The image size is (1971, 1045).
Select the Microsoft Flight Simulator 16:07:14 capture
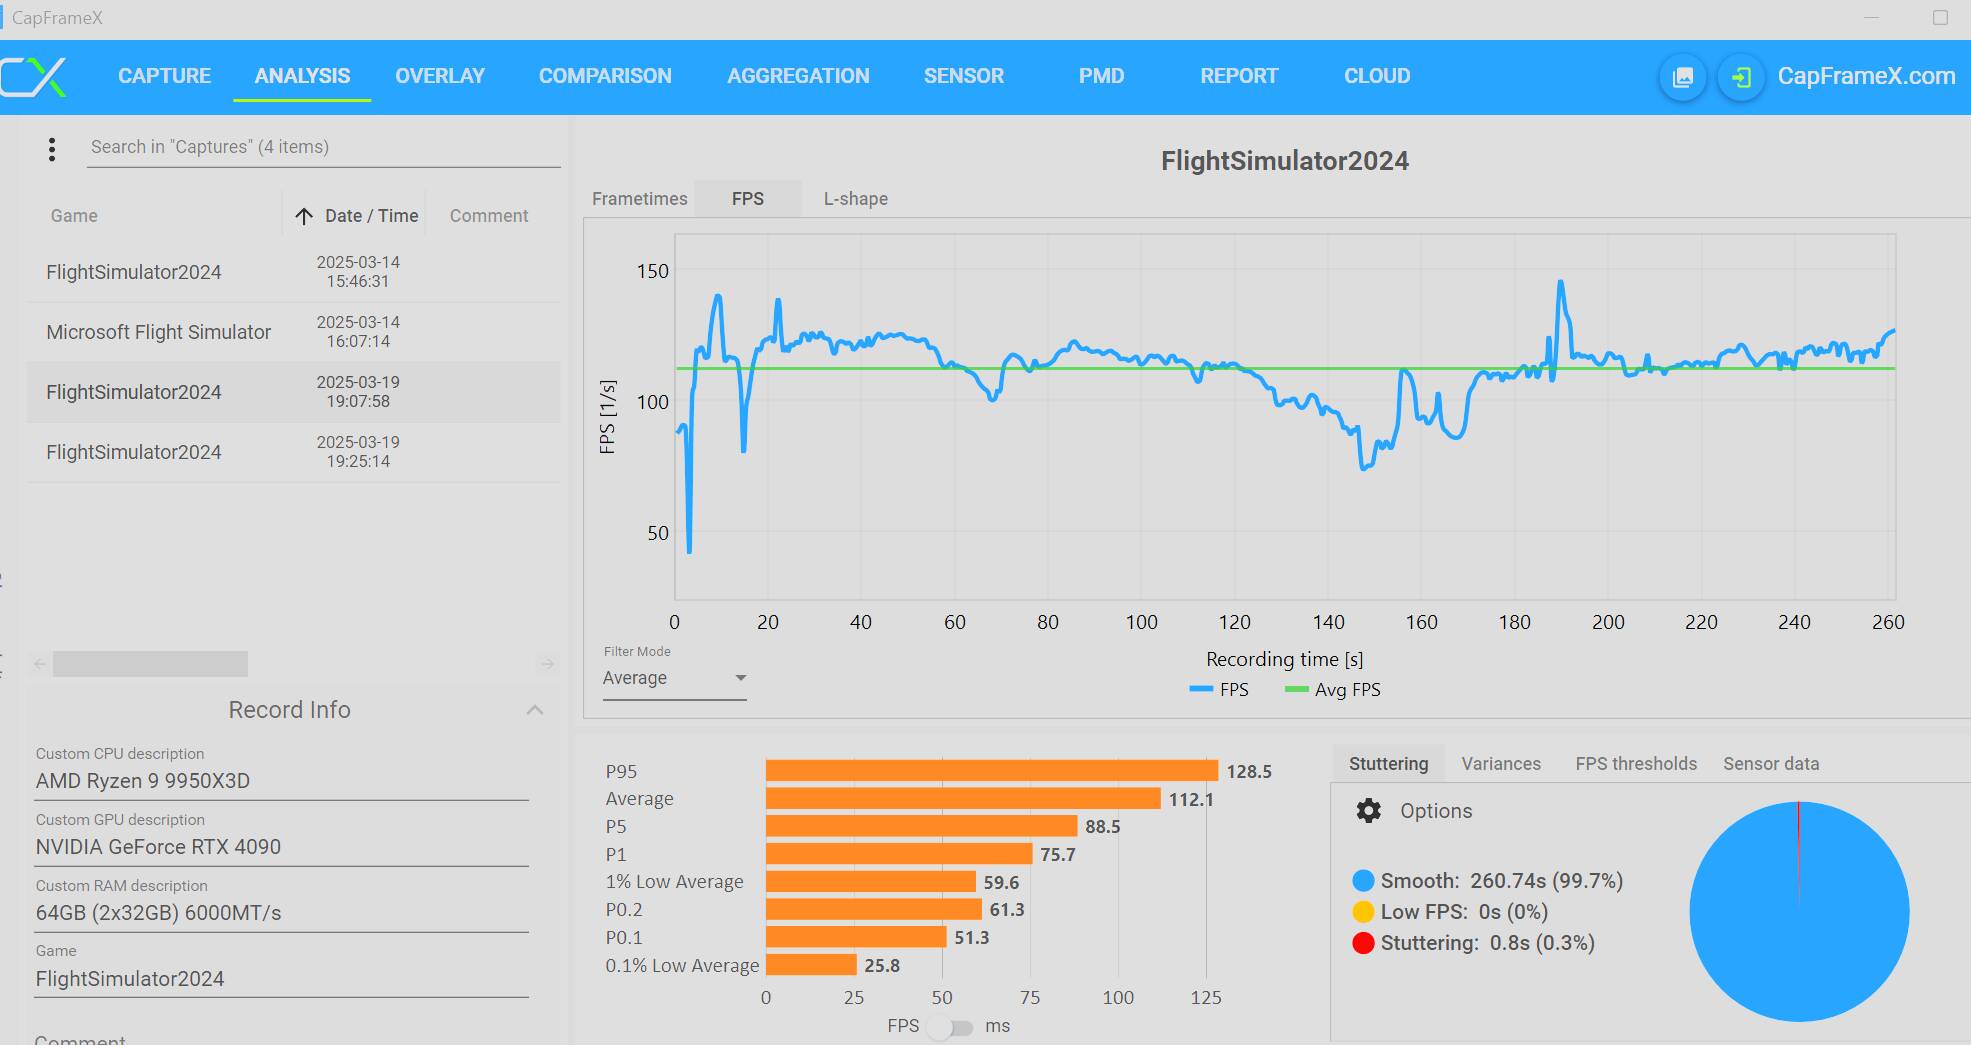coord(293,332)
